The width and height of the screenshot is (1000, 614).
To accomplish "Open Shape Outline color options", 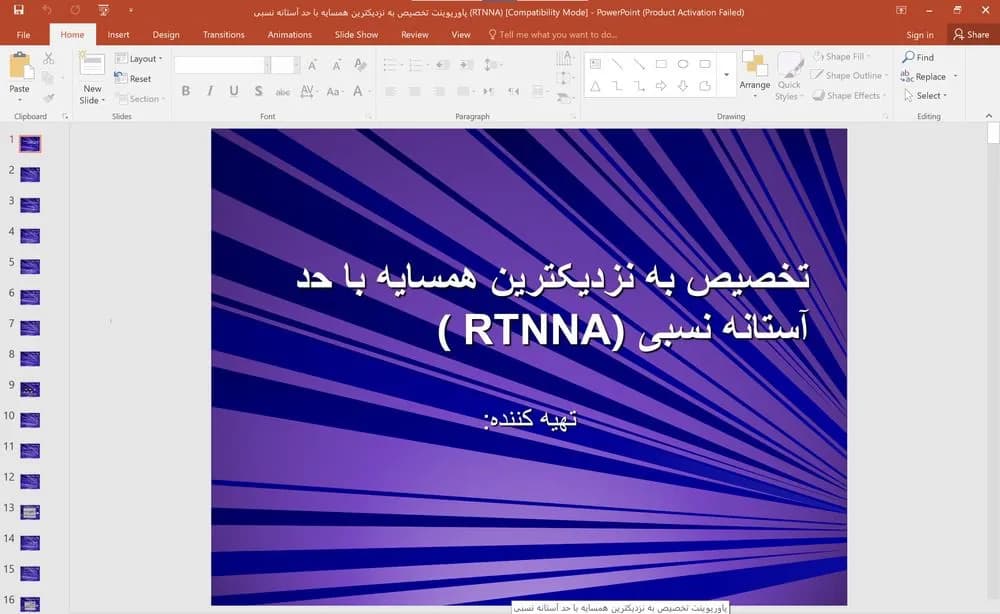I will click(848, 75).
